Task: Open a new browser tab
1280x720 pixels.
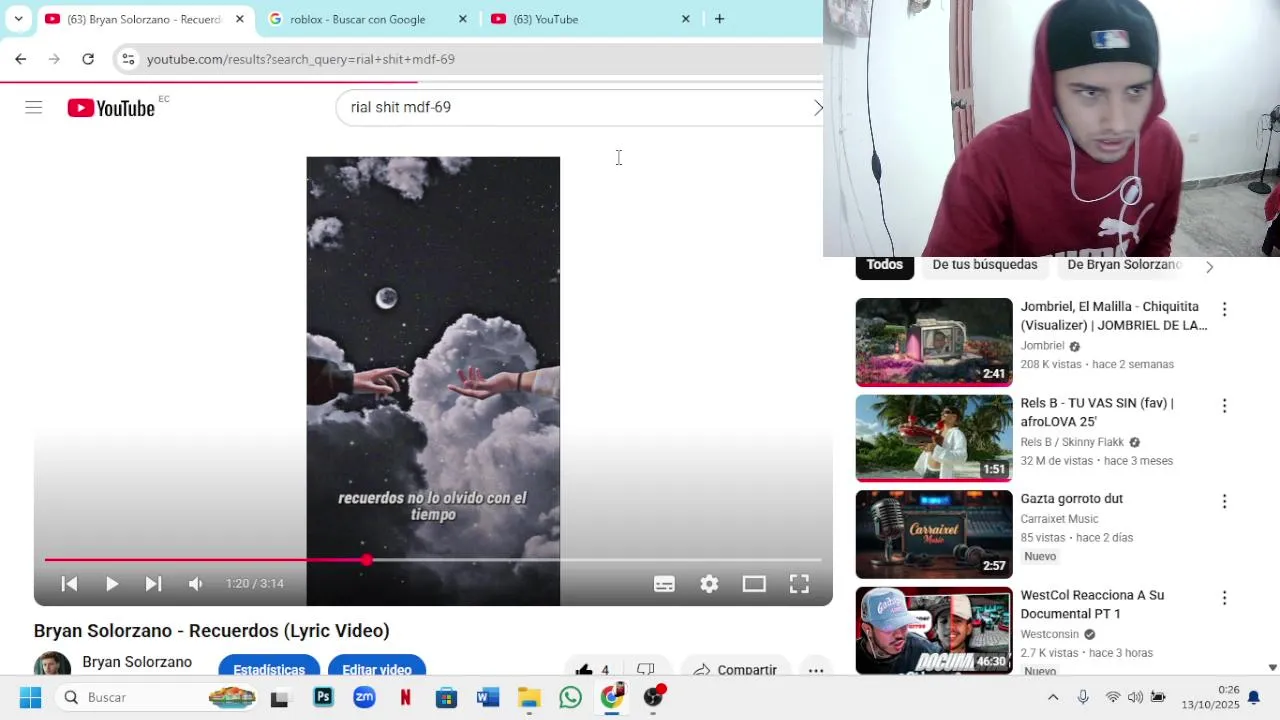Action: click(x=719, y=19)
